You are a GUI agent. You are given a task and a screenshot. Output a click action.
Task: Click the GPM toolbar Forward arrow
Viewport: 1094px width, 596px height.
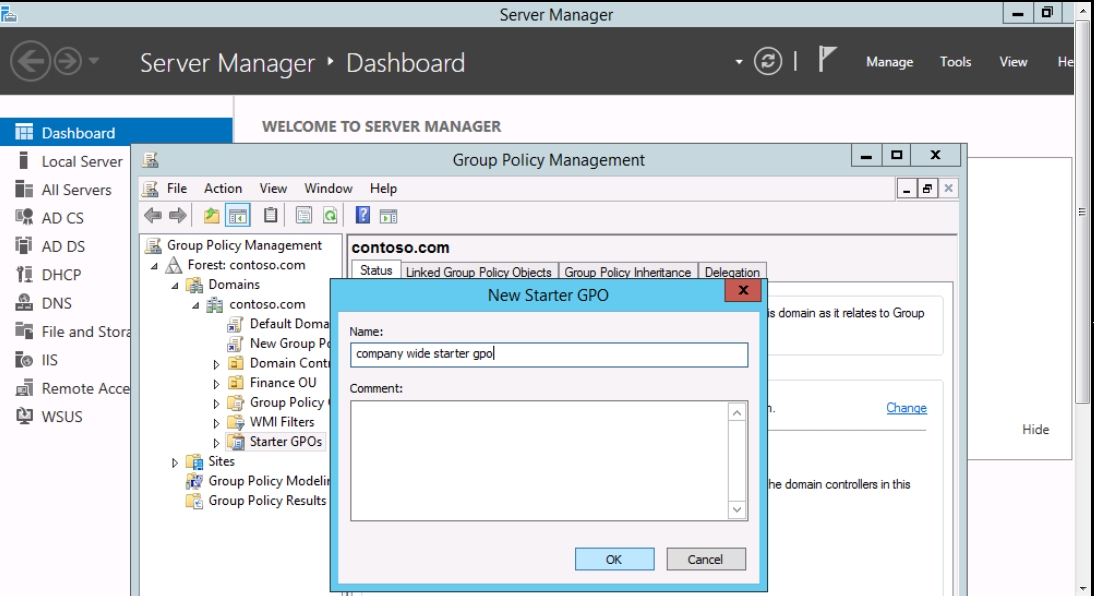click(x=178, y=216)
